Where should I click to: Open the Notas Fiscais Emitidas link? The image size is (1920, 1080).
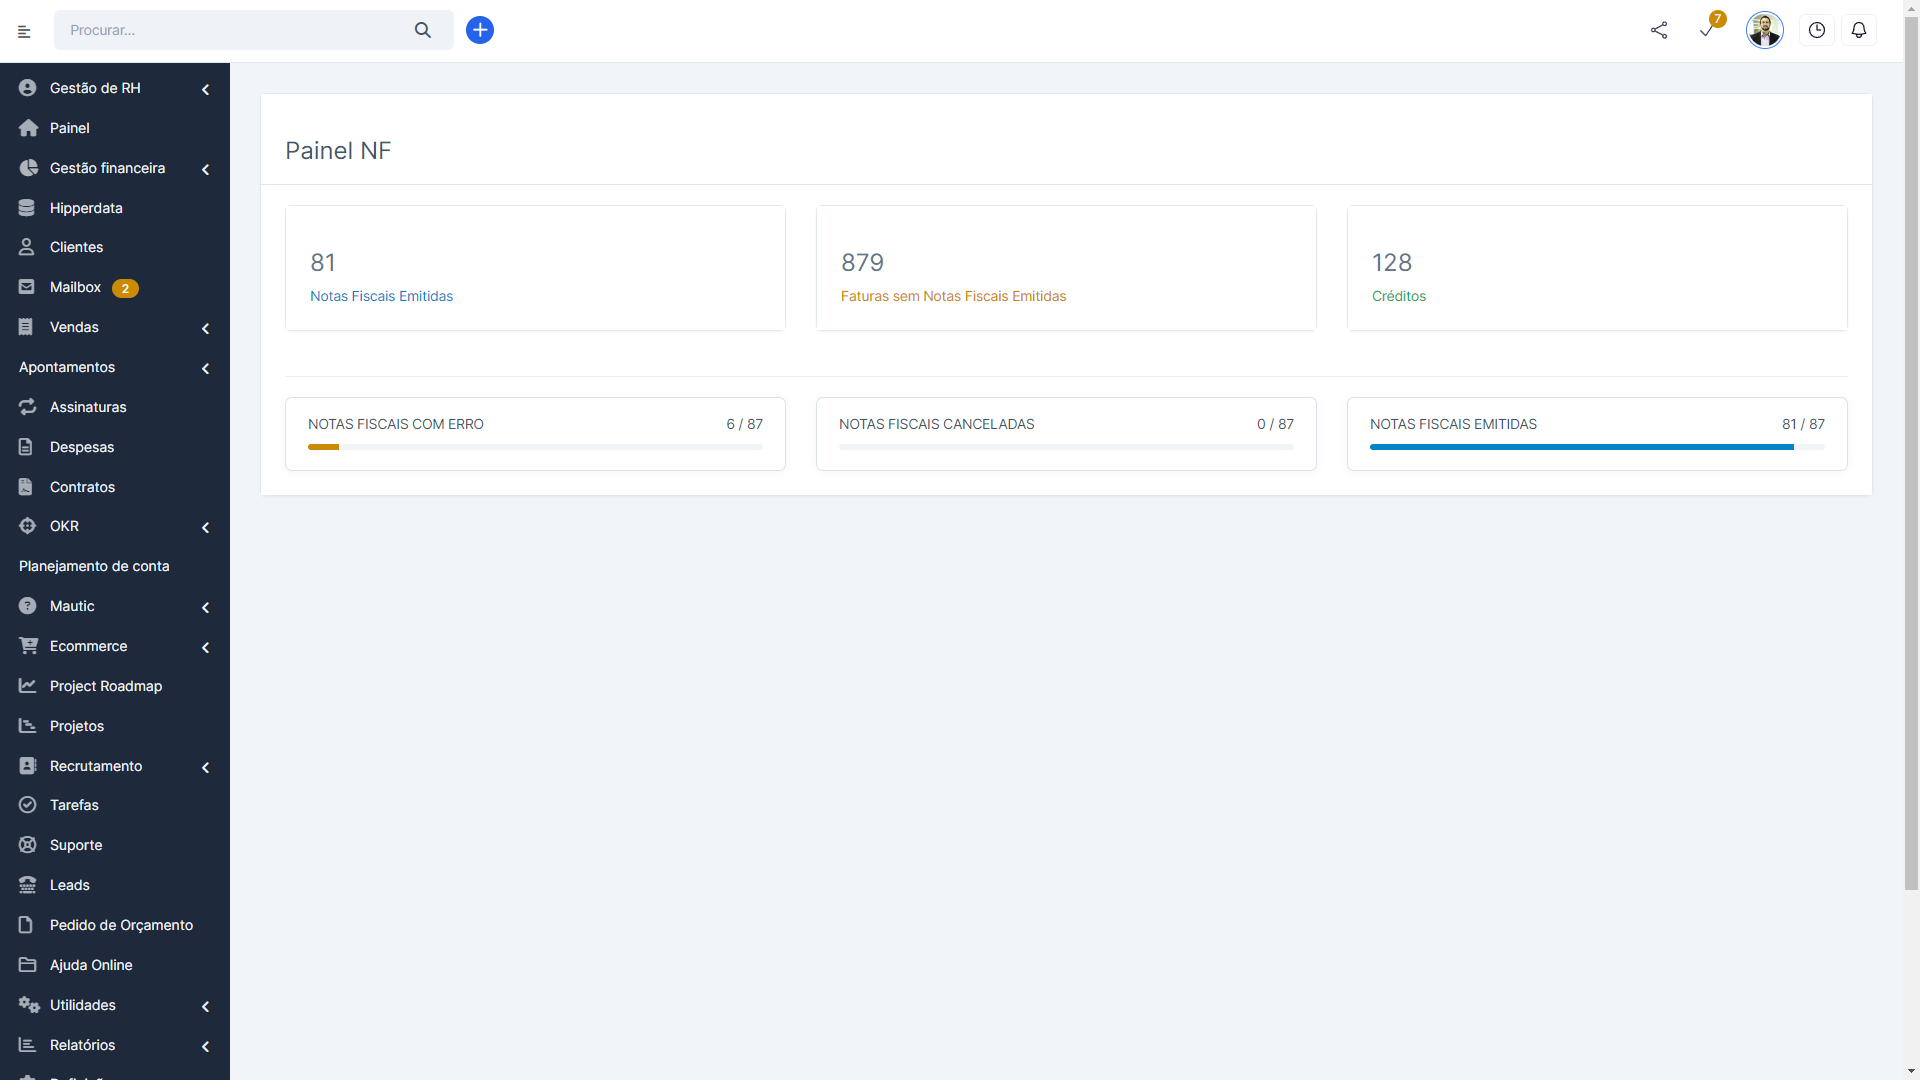point(381,296)
